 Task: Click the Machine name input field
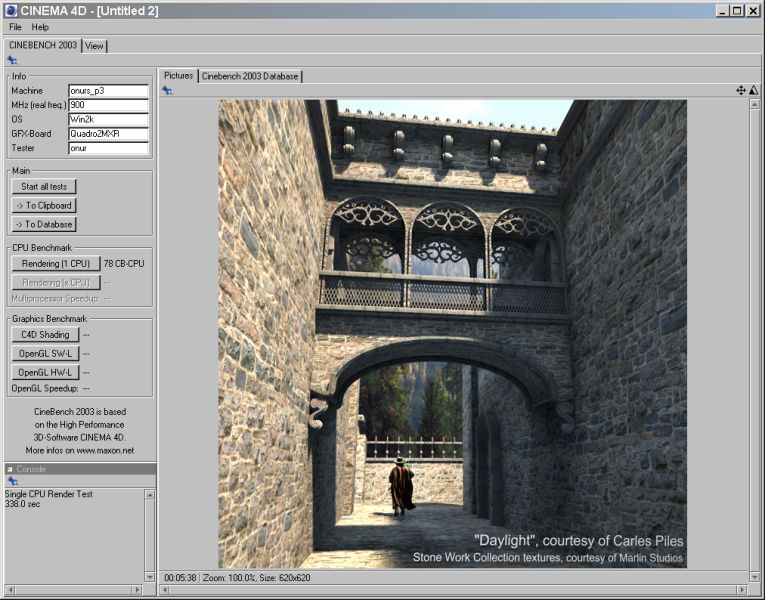[108, 91]
